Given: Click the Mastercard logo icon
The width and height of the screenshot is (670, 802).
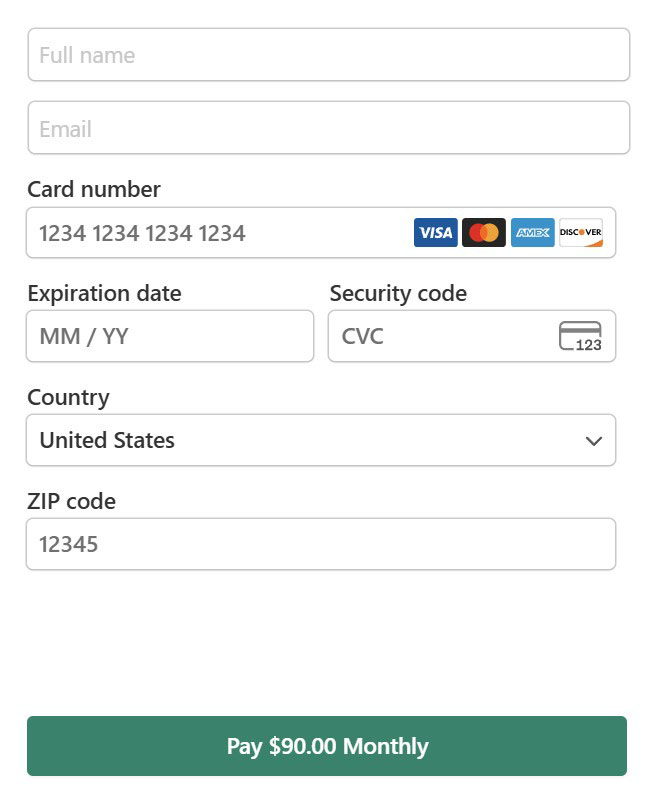Looking at the screenshot, I should pos(484,233).
